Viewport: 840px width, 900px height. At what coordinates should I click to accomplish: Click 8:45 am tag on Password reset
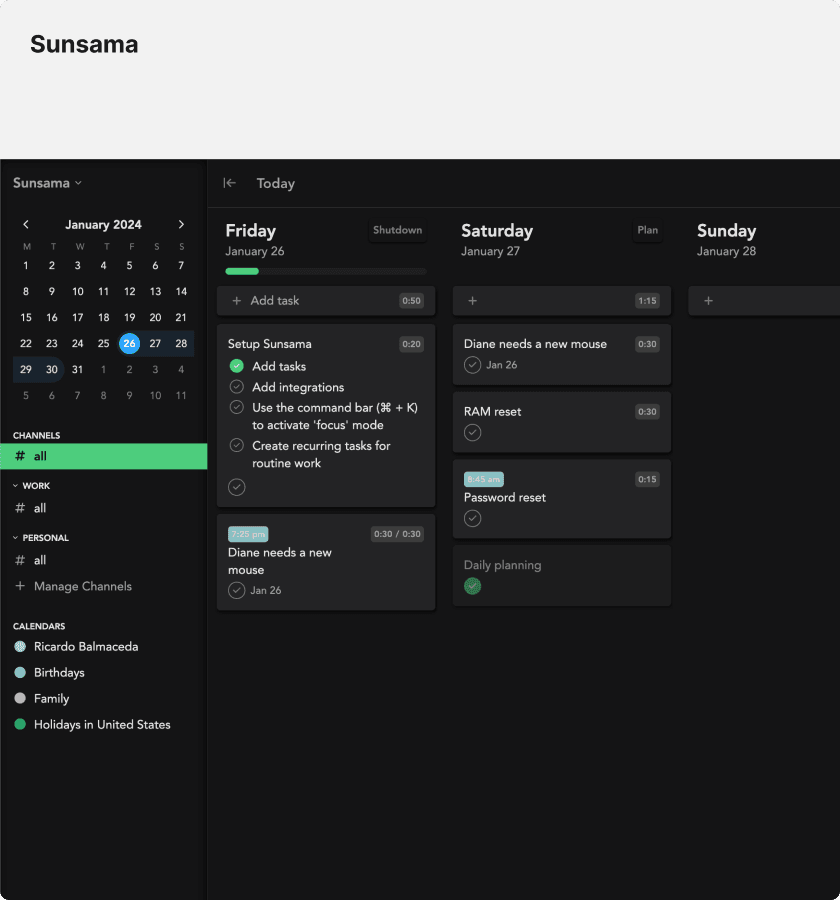coord(483,479)
